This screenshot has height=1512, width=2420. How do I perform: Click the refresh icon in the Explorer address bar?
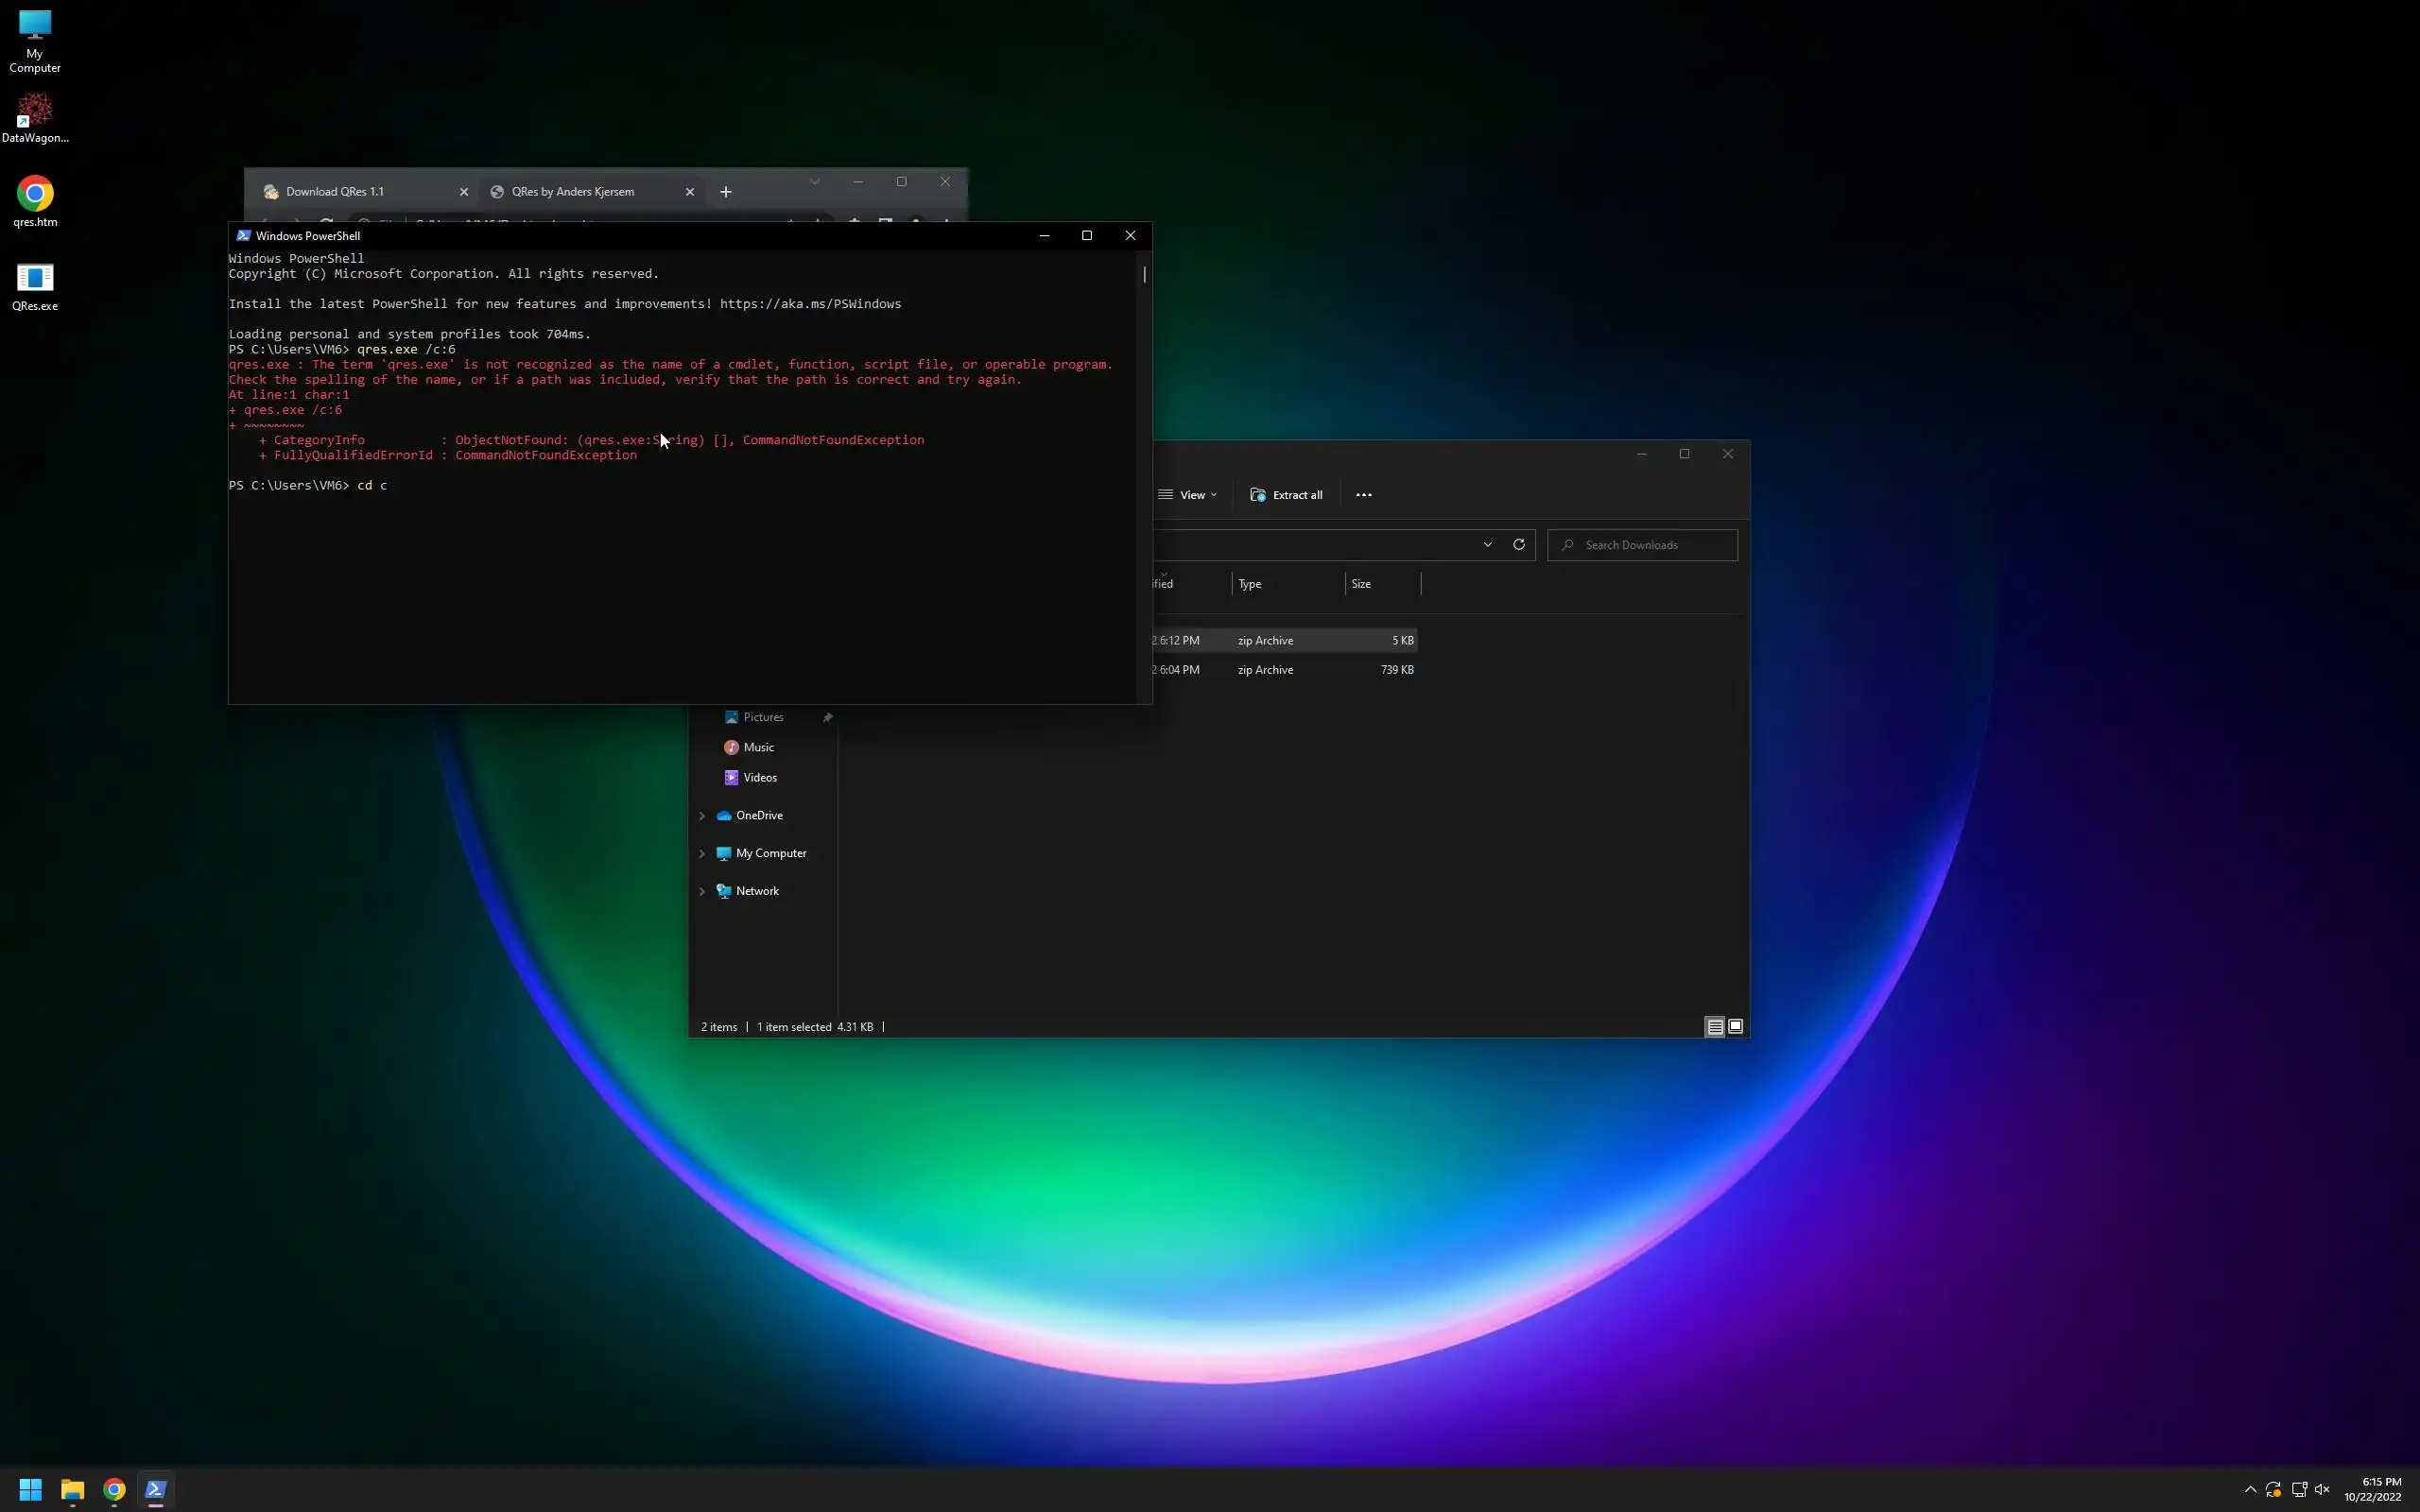point(1518,545)
